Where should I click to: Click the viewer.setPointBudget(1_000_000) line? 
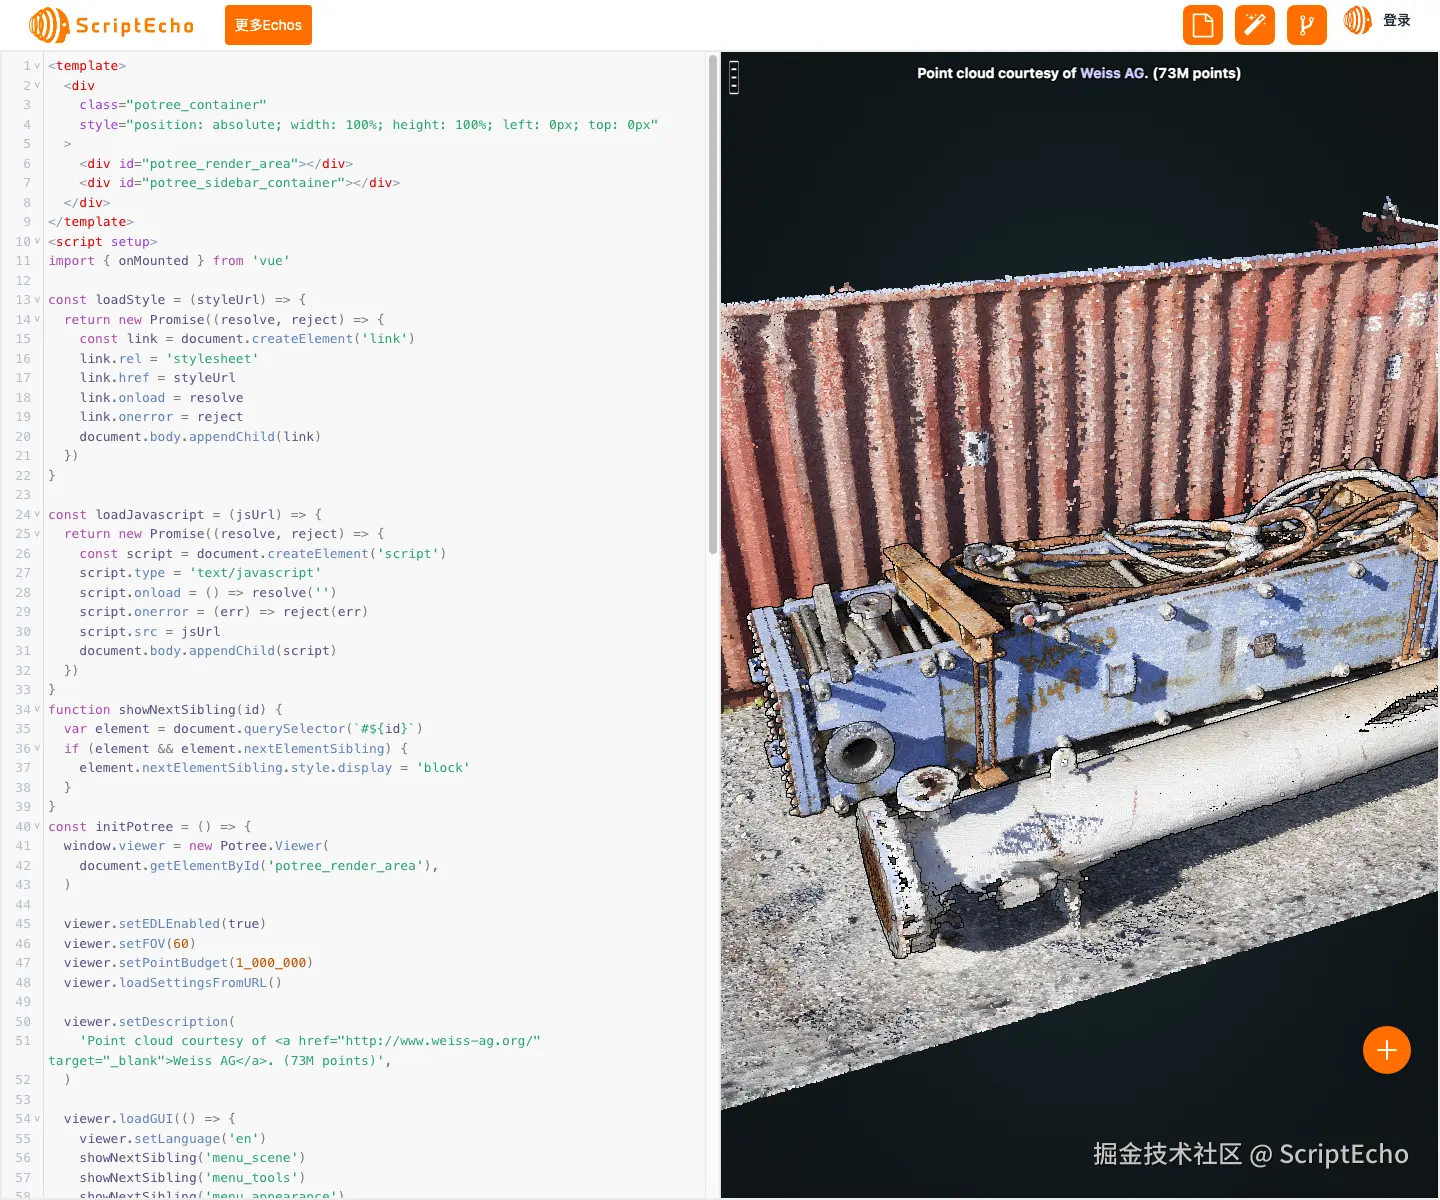188,963
